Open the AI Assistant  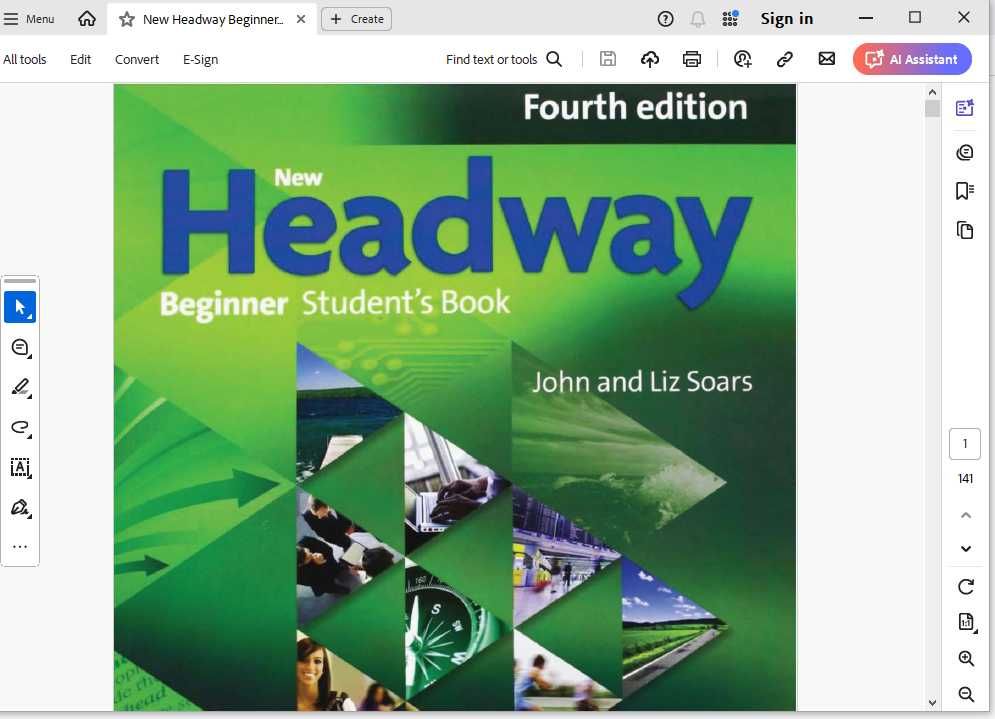tap(913, 59)
